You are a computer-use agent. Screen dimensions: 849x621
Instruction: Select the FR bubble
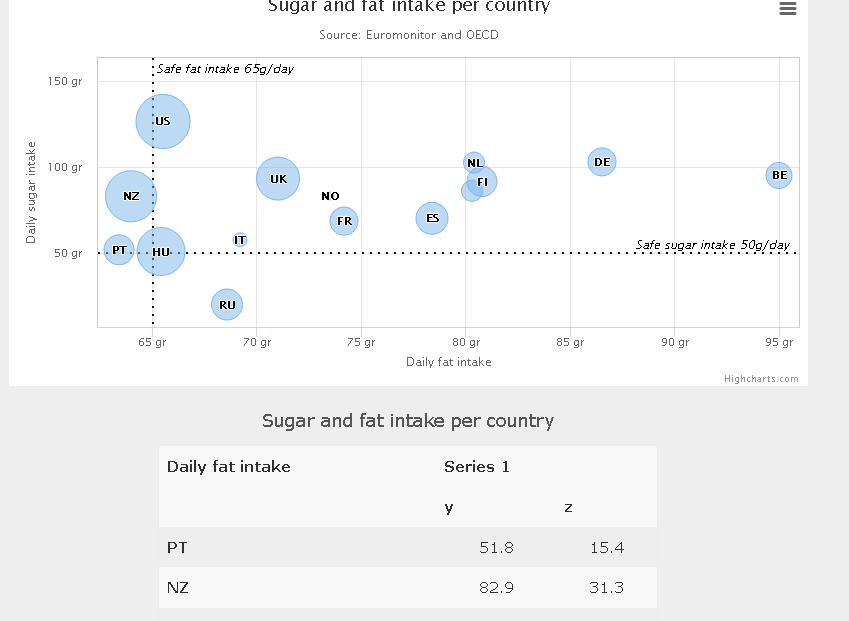click(x=343, y=221)
